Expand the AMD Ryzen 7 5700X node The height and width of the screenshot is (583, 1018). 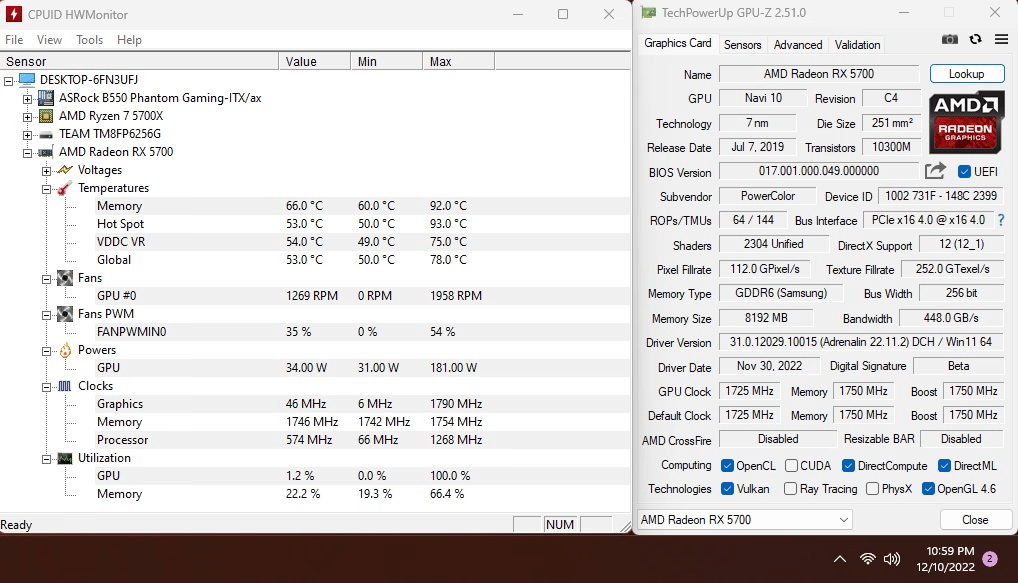tap(27, 118)
